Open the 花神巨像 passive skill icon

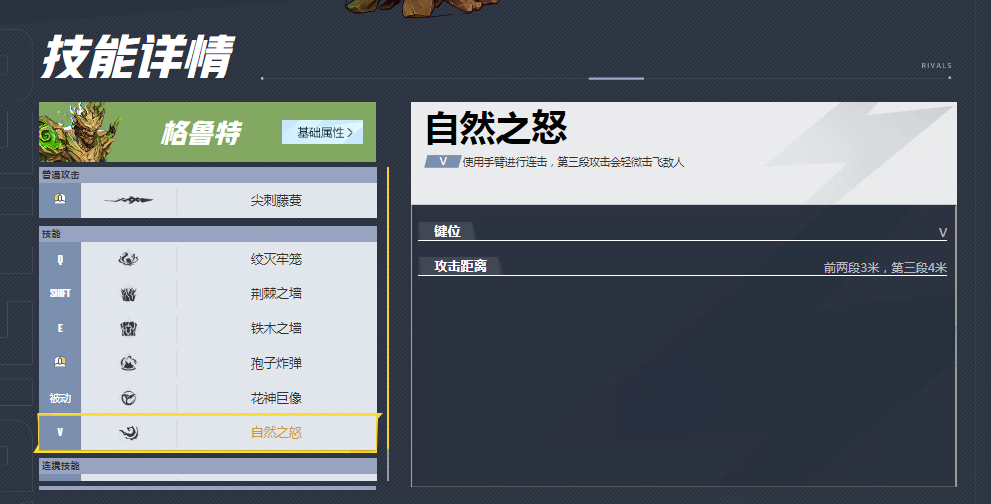click(128, 398)
